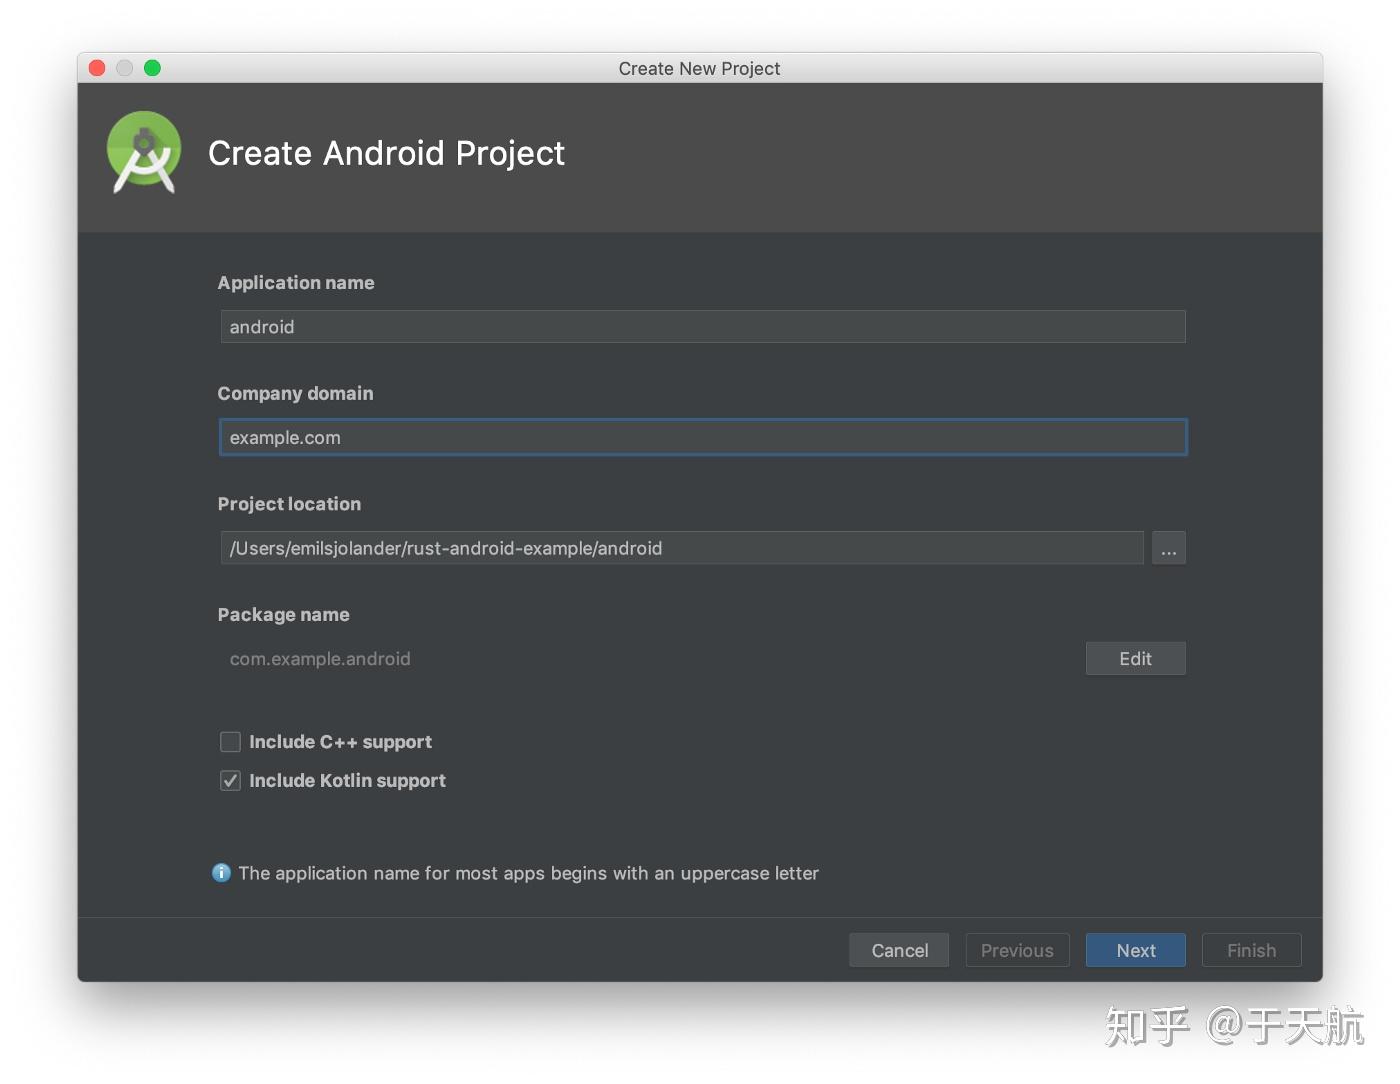This screenshot has width=1400, height=1084.
Task: Focus the Company domain field
Action: pyautogui.click(x=703, y=438)
